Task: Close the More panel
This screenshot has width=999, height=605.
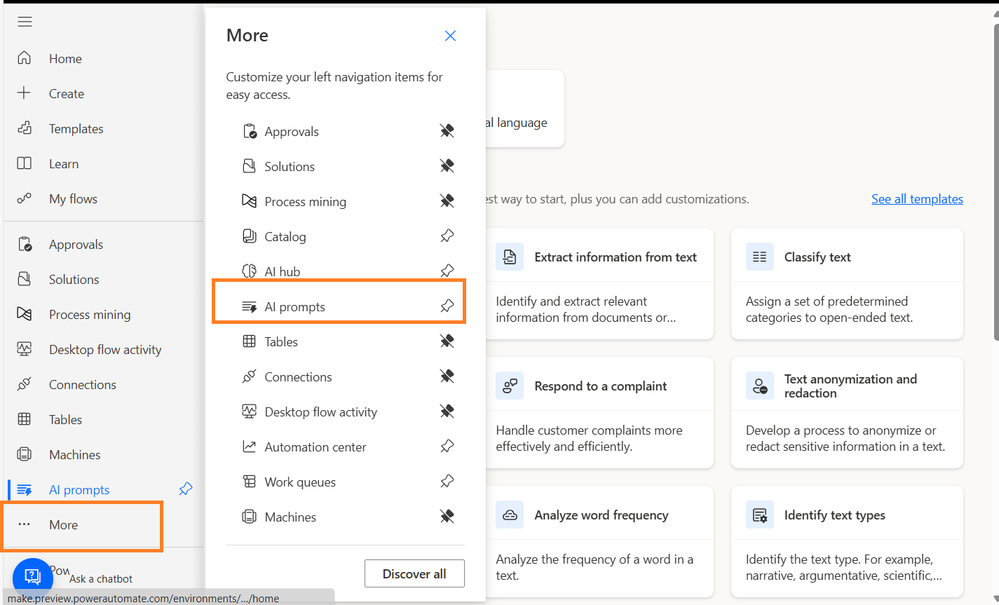Action: click(x=450, y=36)
